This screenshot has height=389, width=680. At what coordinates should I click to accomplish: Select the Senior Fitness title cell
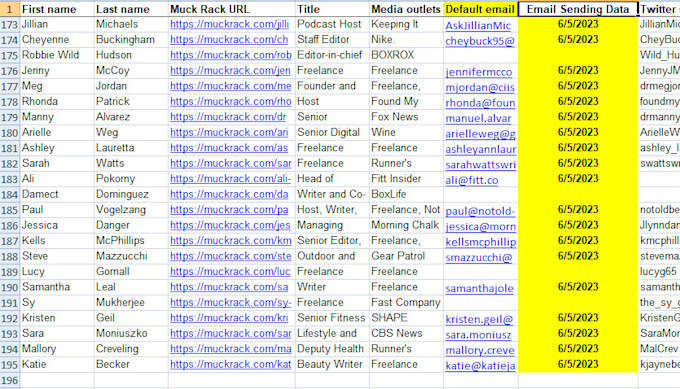[x=332, y=318]
